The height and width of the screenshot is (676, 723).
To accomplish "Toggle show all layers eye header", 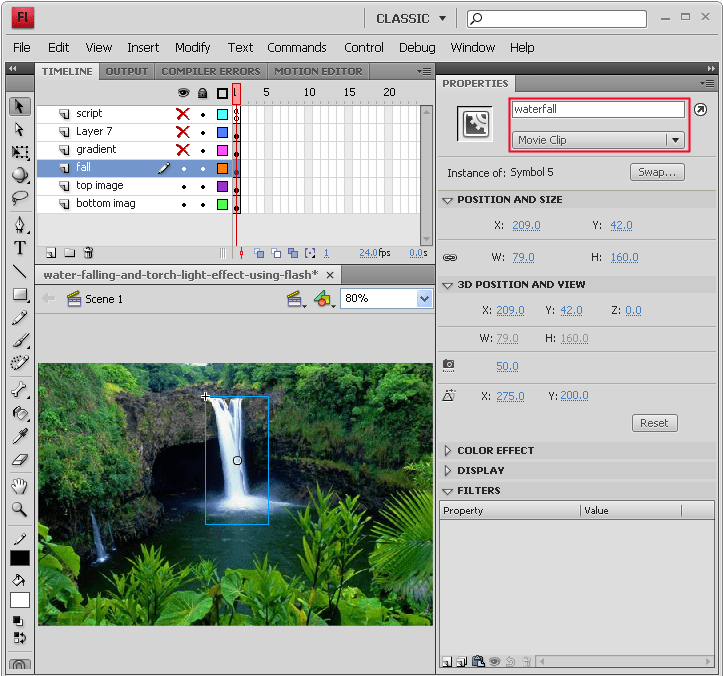I will 184,93.
